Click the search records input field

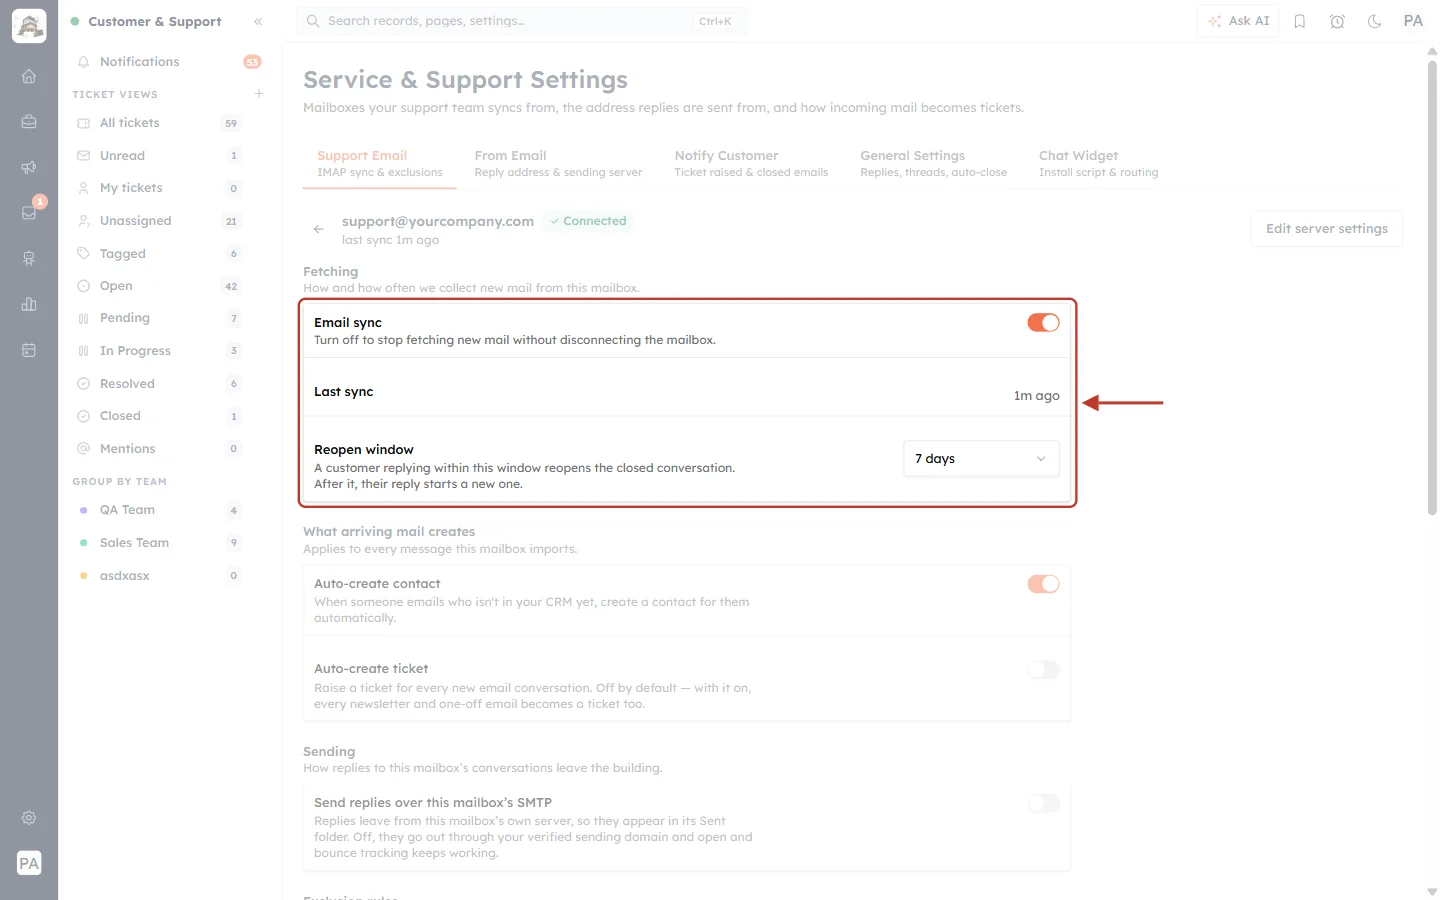(x=521, y=21)
